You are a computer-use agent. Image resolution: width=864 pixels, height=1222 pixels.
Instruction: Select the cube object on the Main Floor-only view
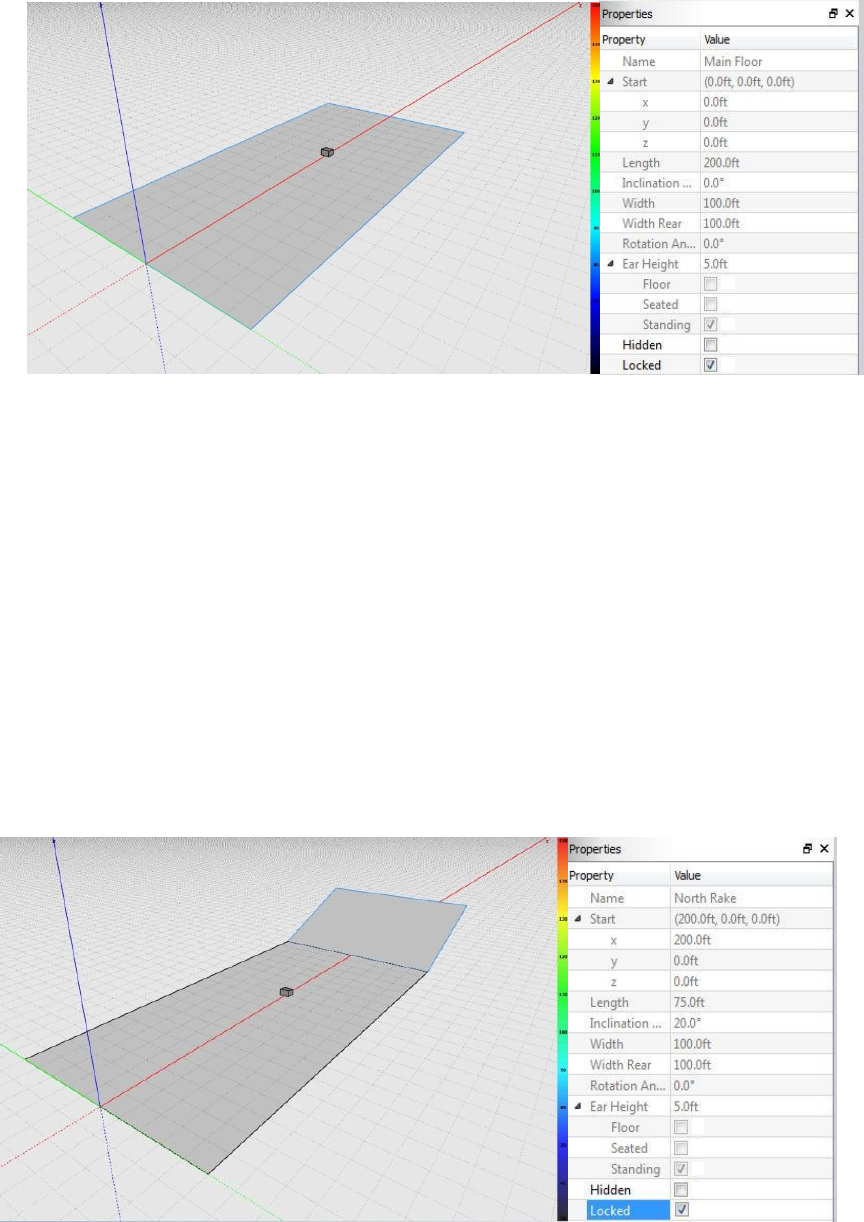coord(326,152)
